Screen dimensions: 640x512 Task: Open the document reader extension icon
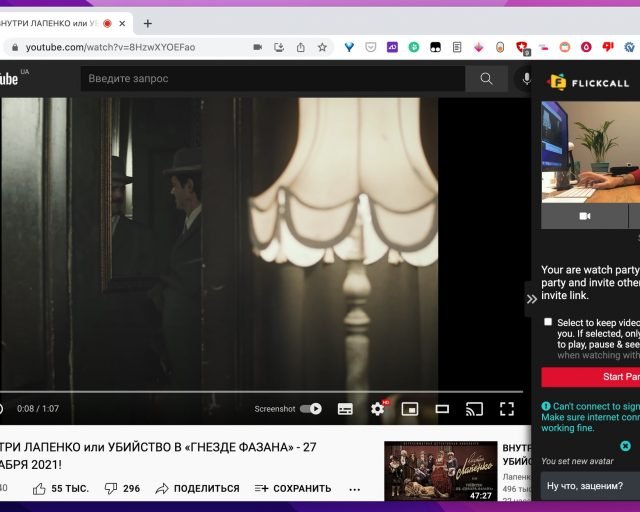[457, 47]
